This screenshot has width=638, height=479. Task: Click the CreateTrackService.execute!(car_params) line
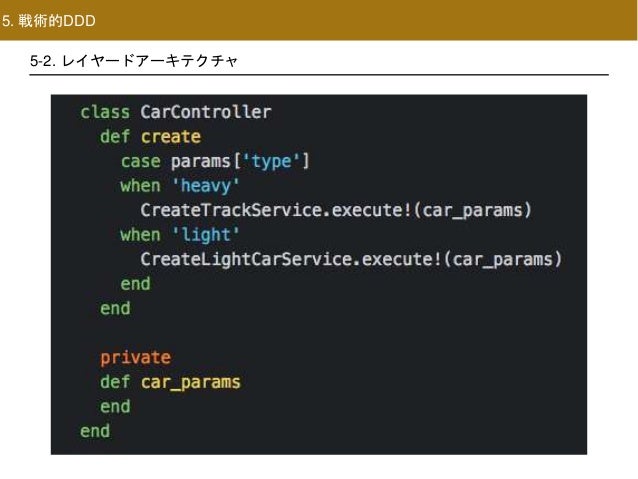[x=336, y=211]
